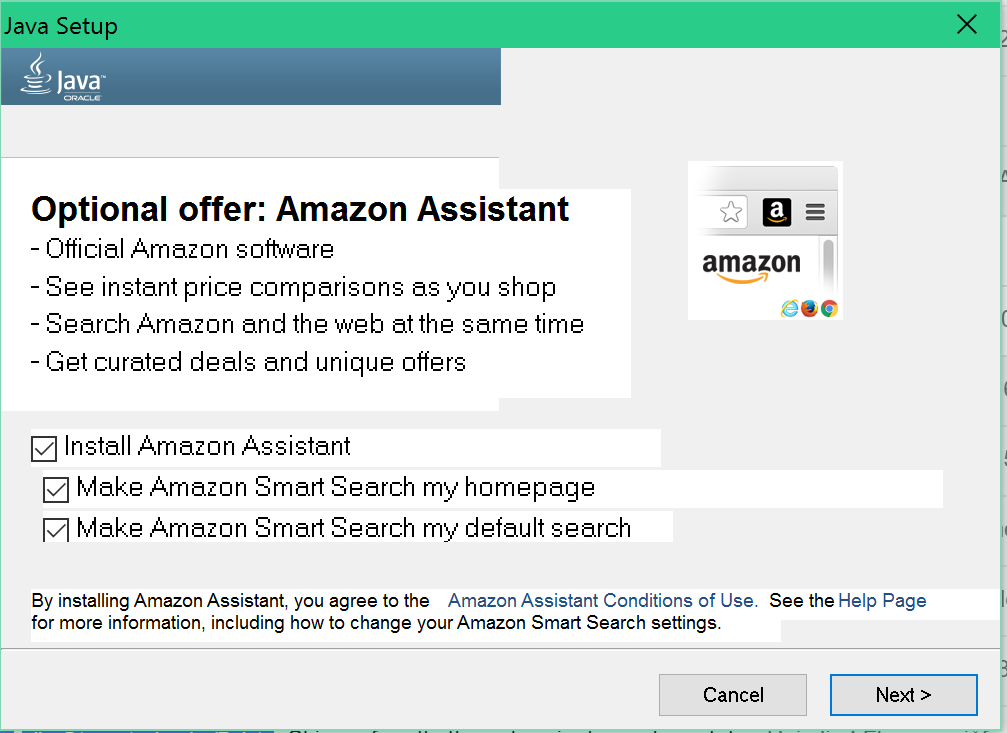Screen dimensions: 1007x733
Task: Click the black Amazon 'a' extension icon
Action: coord(776,212)
